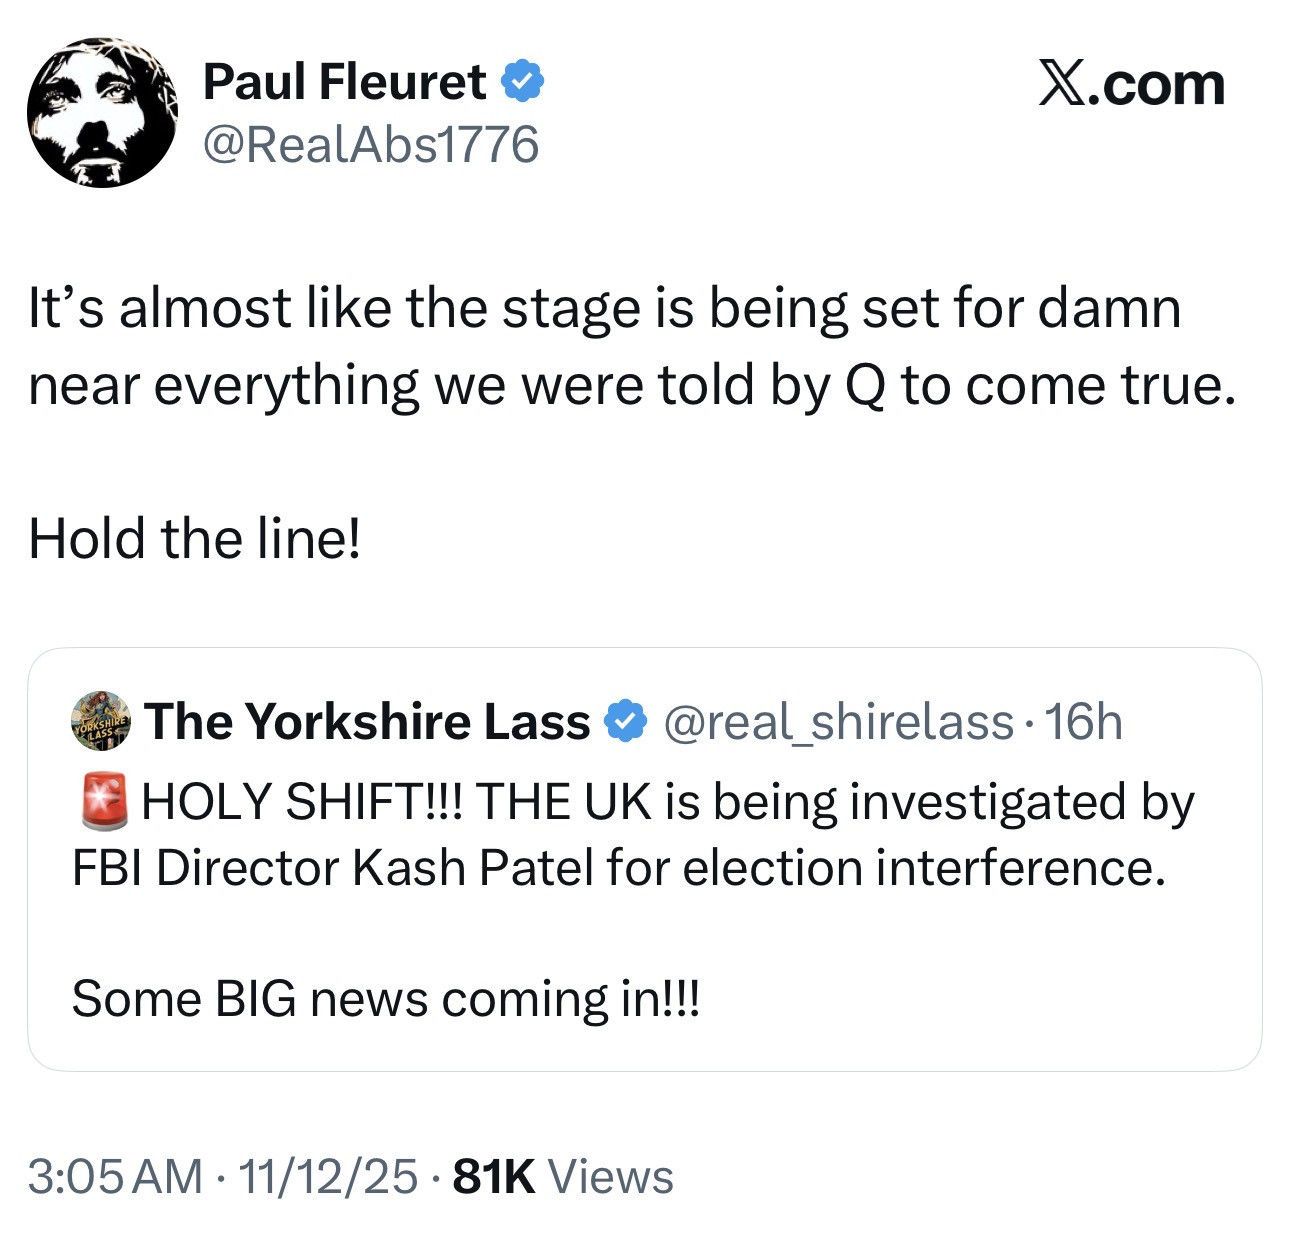Click the 11/12/25 post date

328,1176
